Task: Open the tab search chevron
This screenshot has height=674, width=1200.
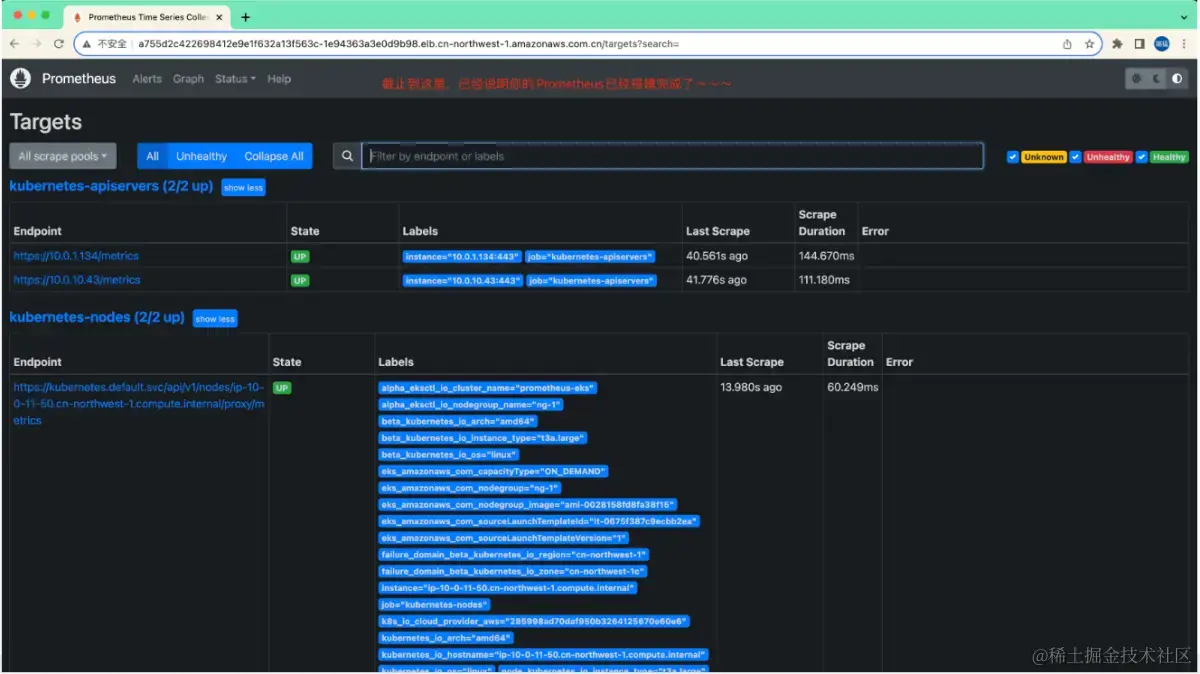Action: click(x=1183, y=17)
